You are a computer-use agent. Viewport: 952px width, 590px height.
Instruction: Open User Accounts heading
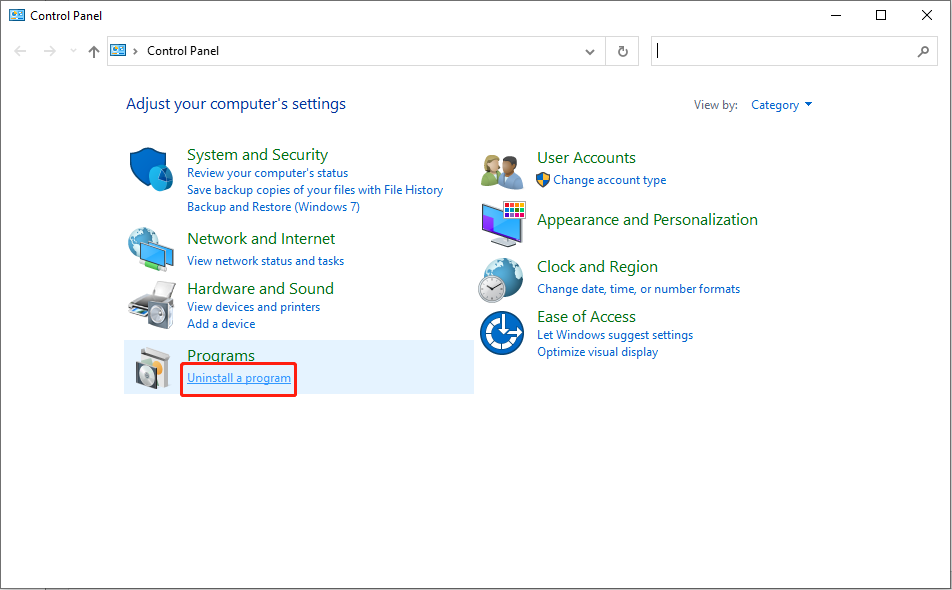586,158
